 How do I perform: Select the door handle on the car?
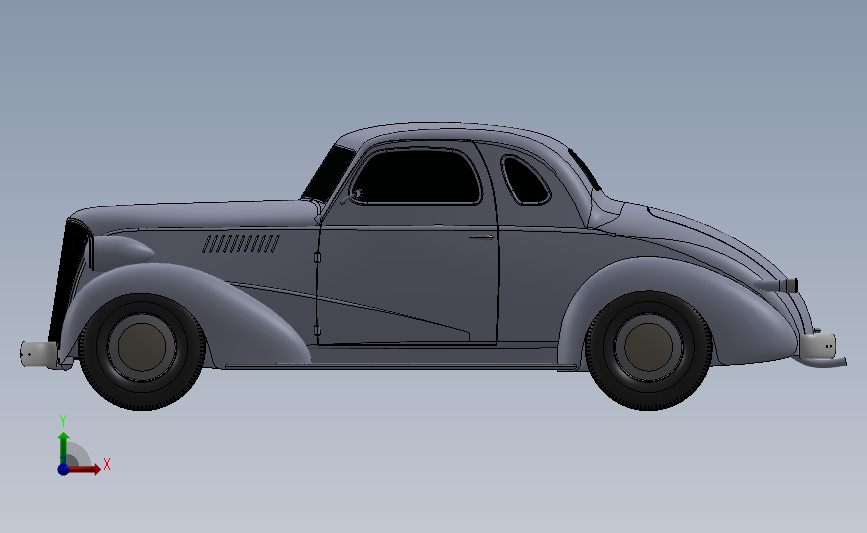[x=481, y=238]
